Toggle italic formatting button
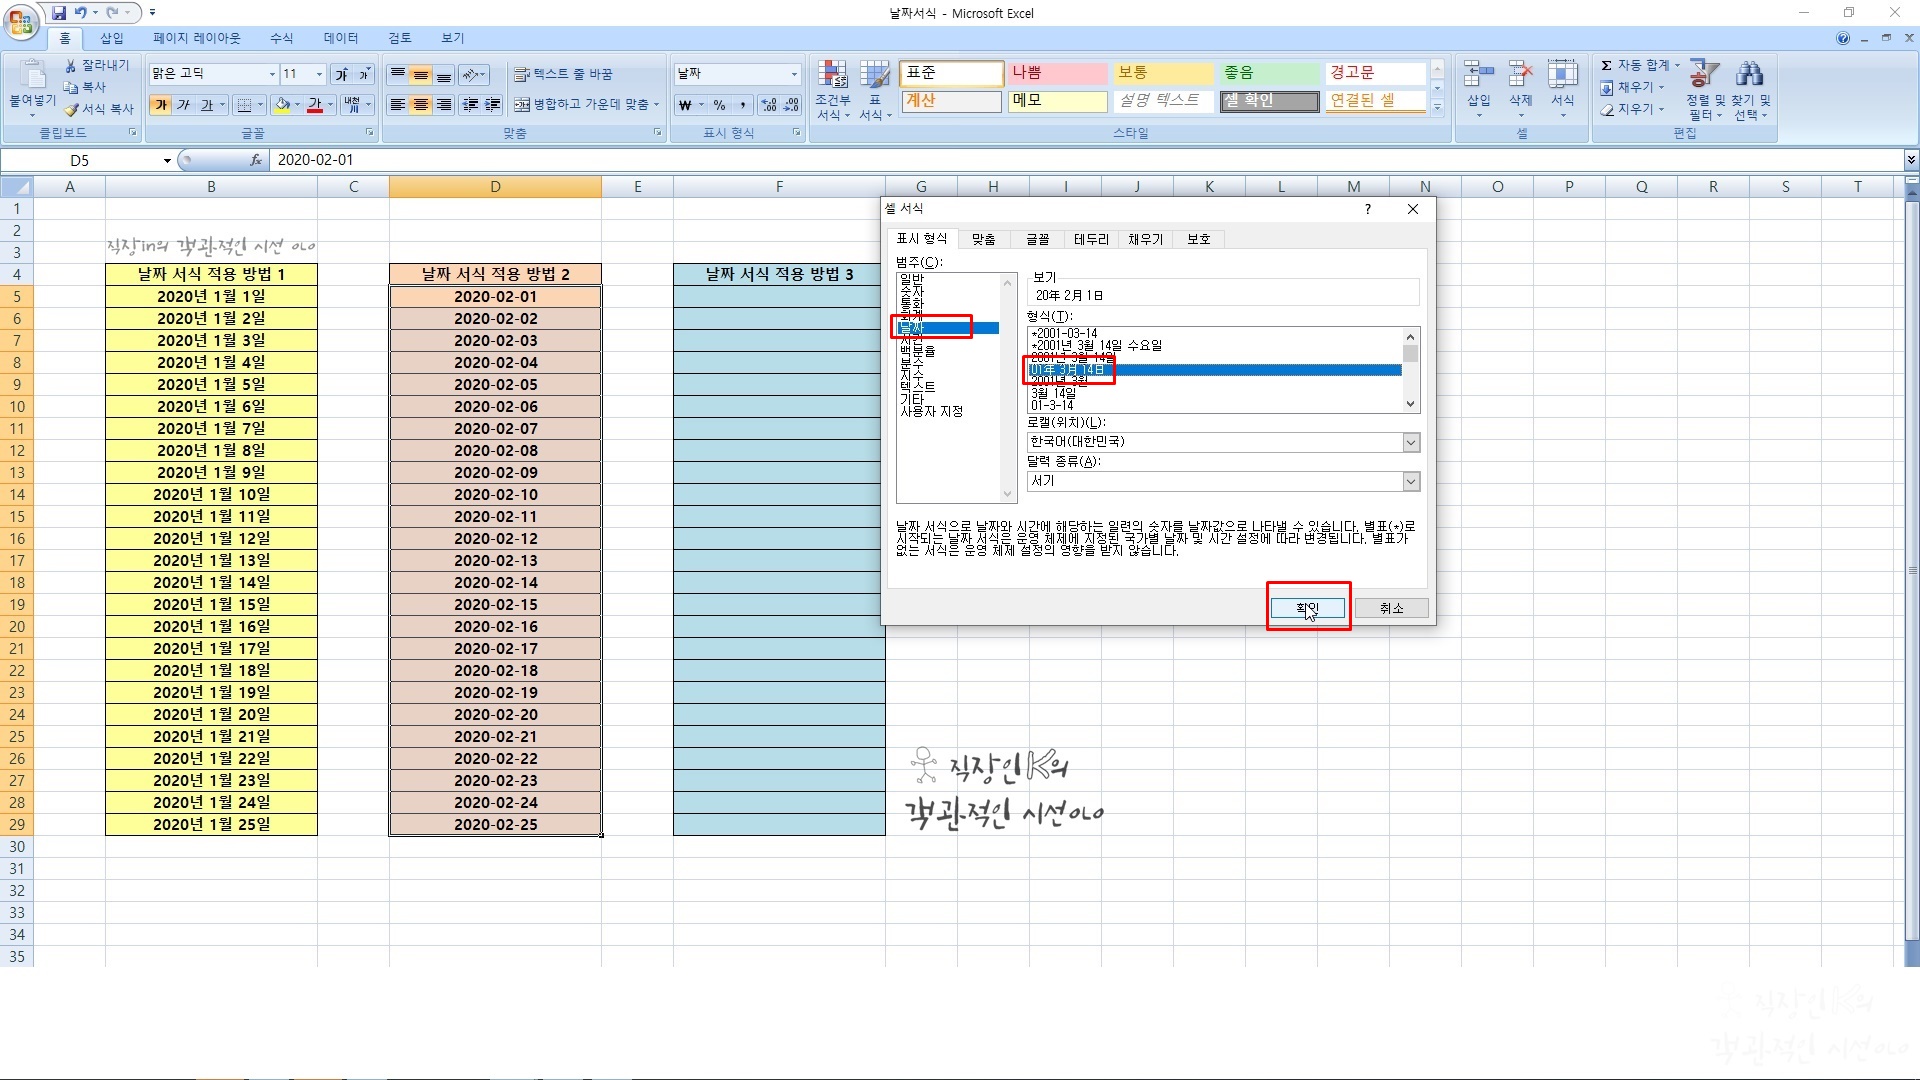Screen dimensions: 1920x1080 point(184,105)
